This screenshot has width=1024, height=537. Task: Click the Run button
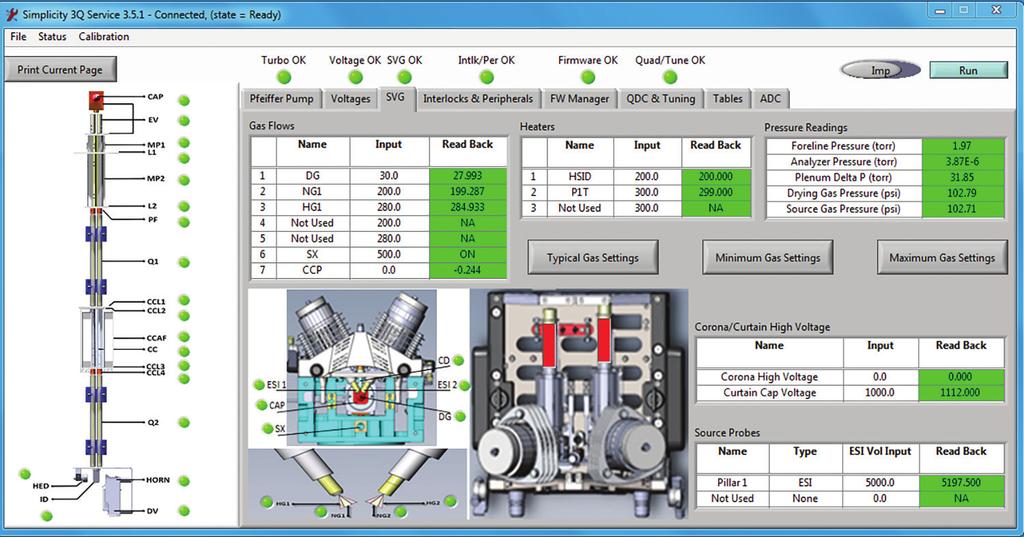point(968,71)
